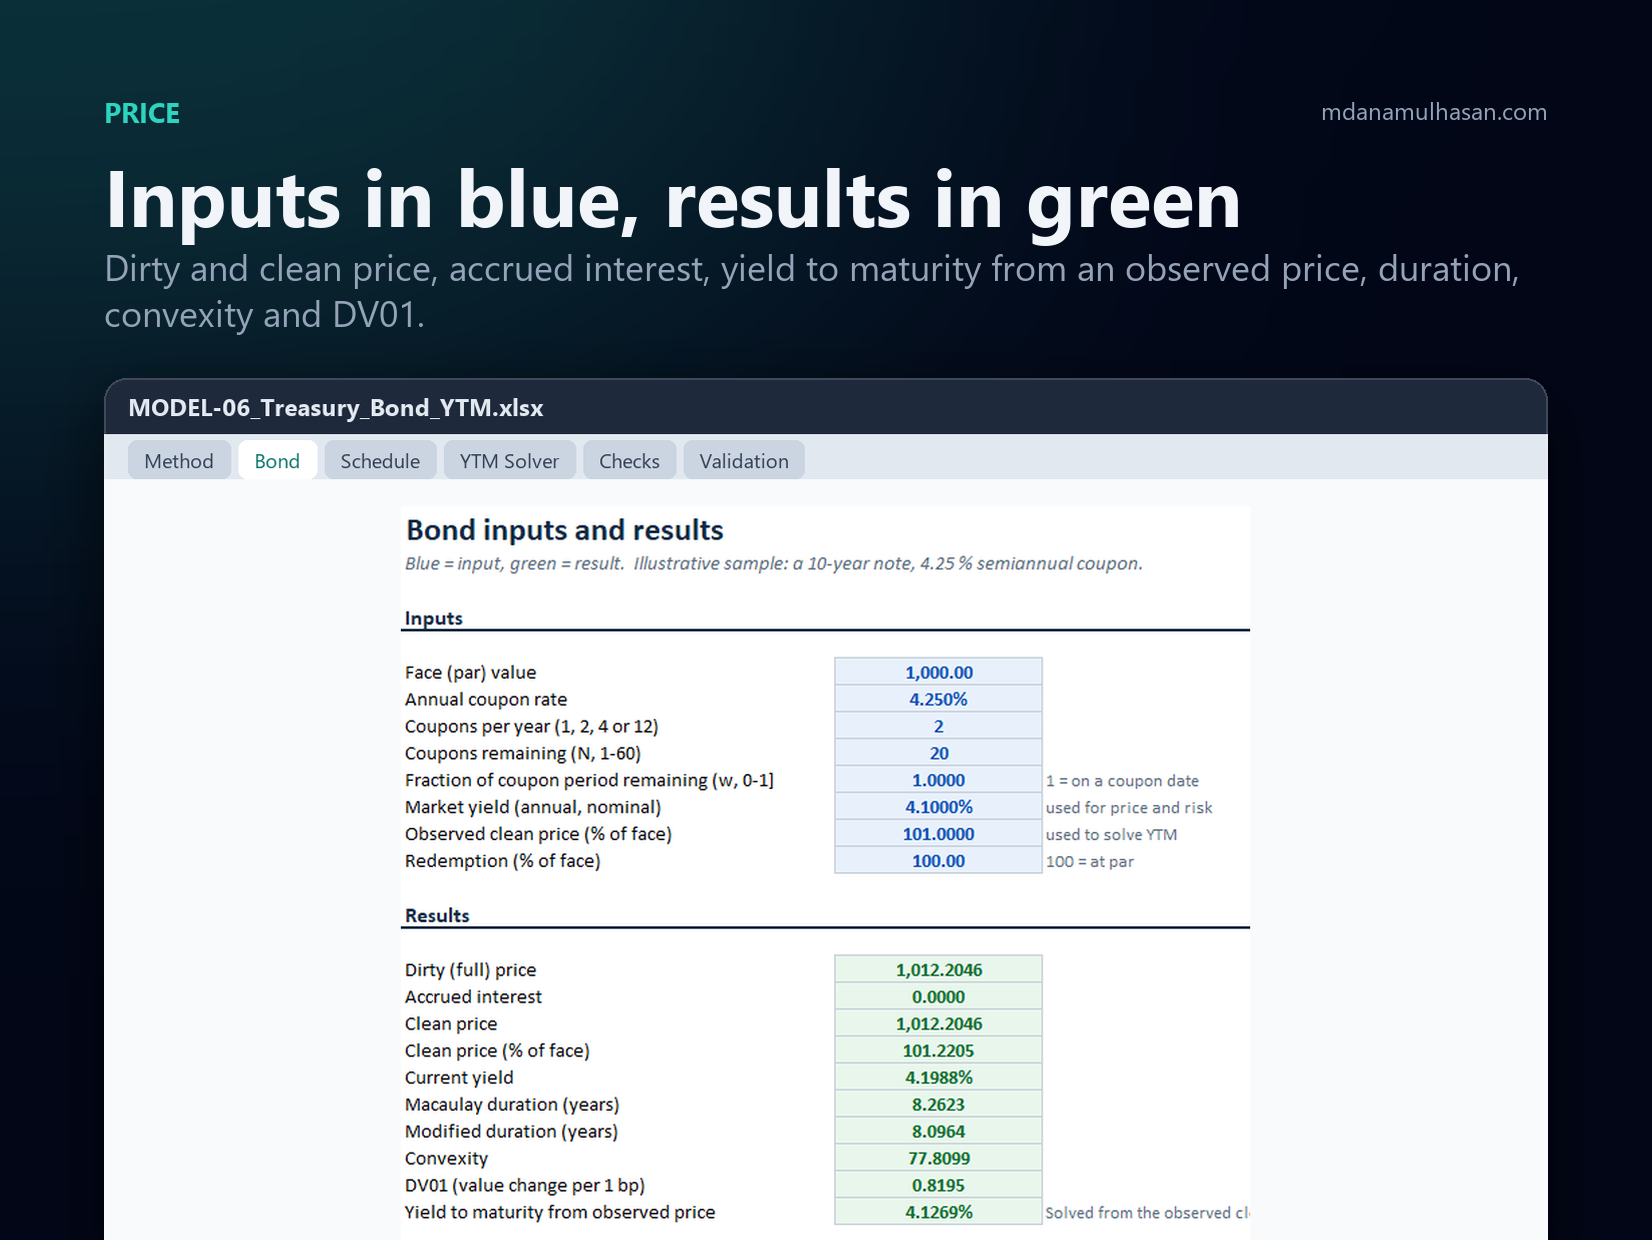Select the Current yield result 4.1988%
Image resolution: width=1652 pixels, height=1240 pixels.
938,1077
